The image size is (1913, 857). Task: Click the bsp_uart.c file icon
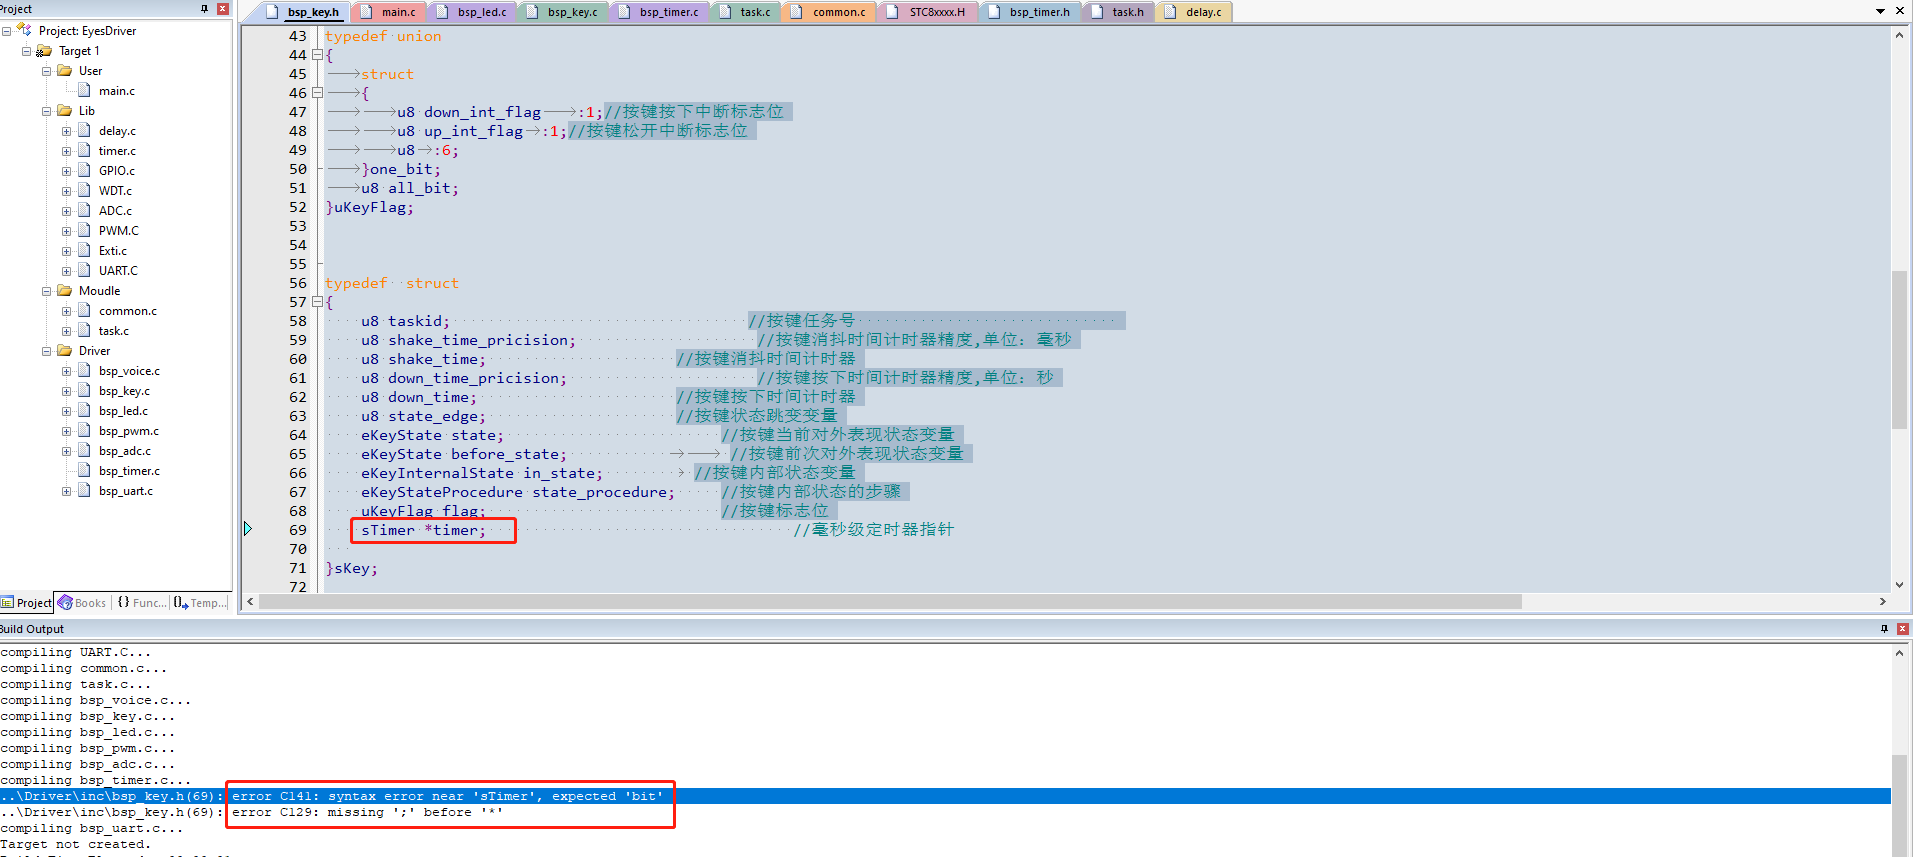click(x=85, y=490)
